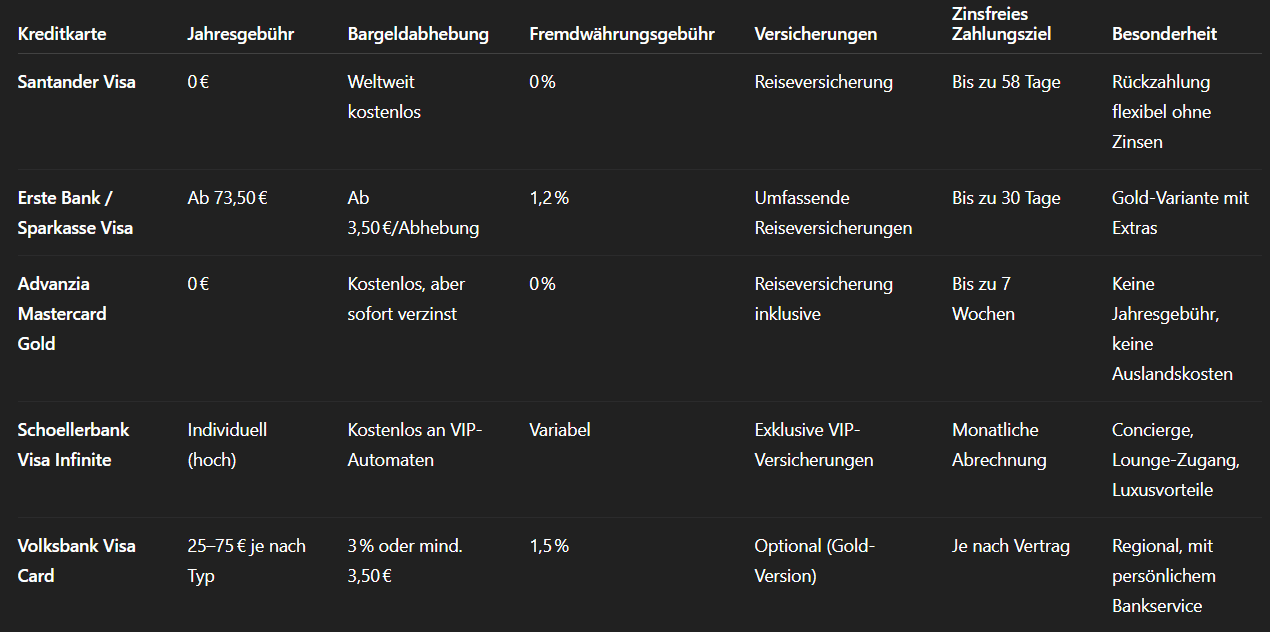Select the Zinsfreies Zahlungsziel header
This screenshot has width=1270, height=632.
(x=1001, y=24)
